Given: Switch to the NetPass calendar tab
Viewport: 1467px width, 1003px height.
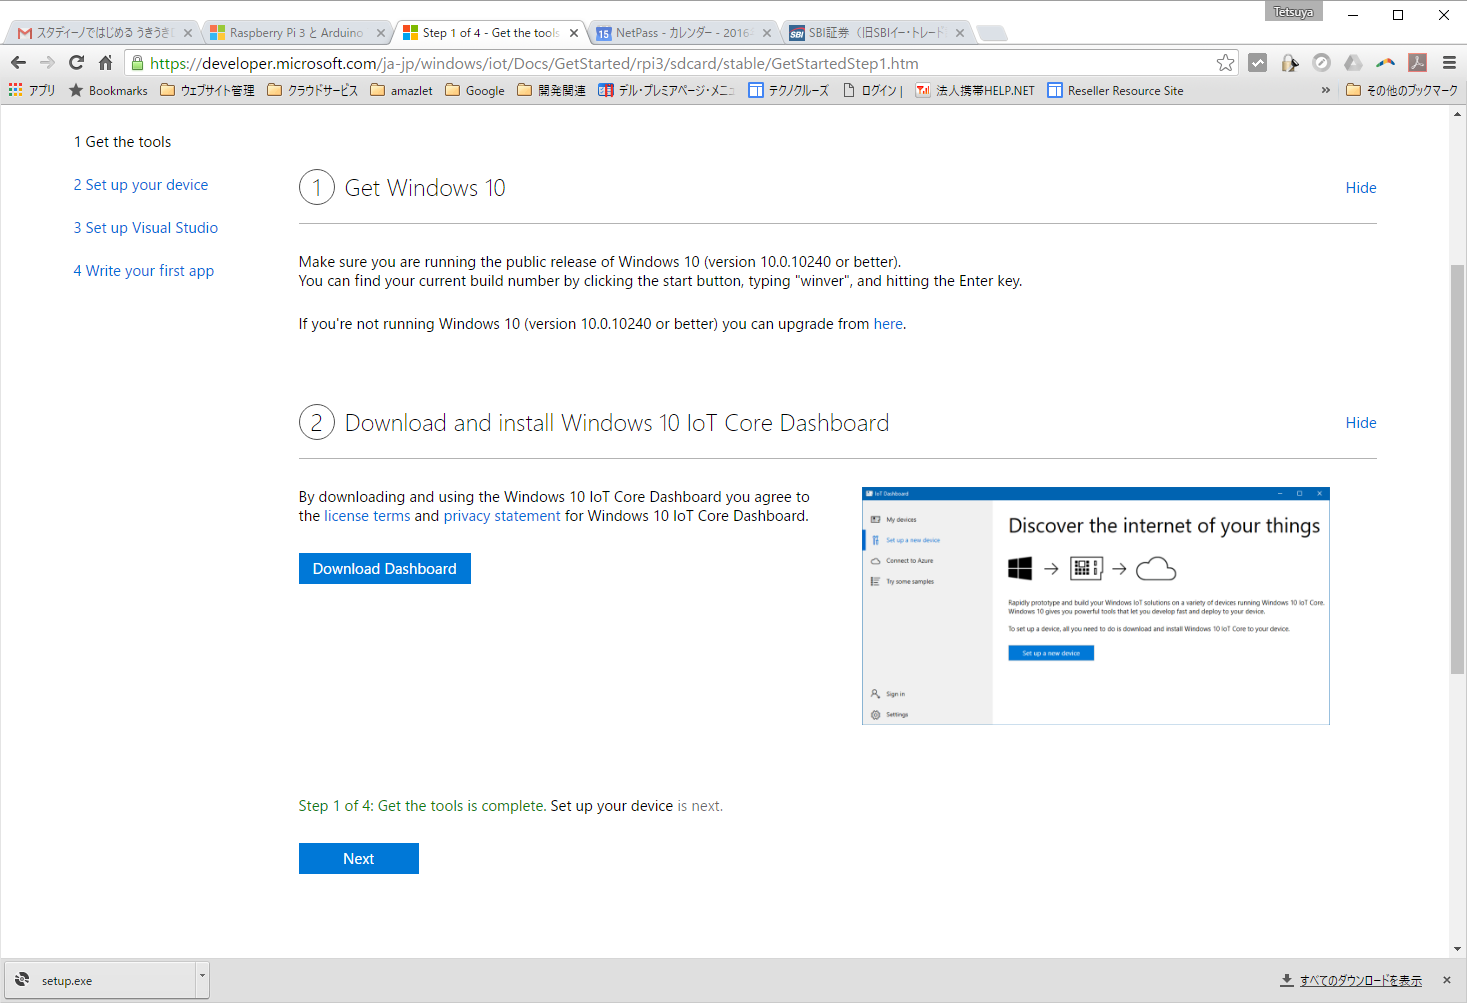Looking at the screenshot, I should 680,33.
